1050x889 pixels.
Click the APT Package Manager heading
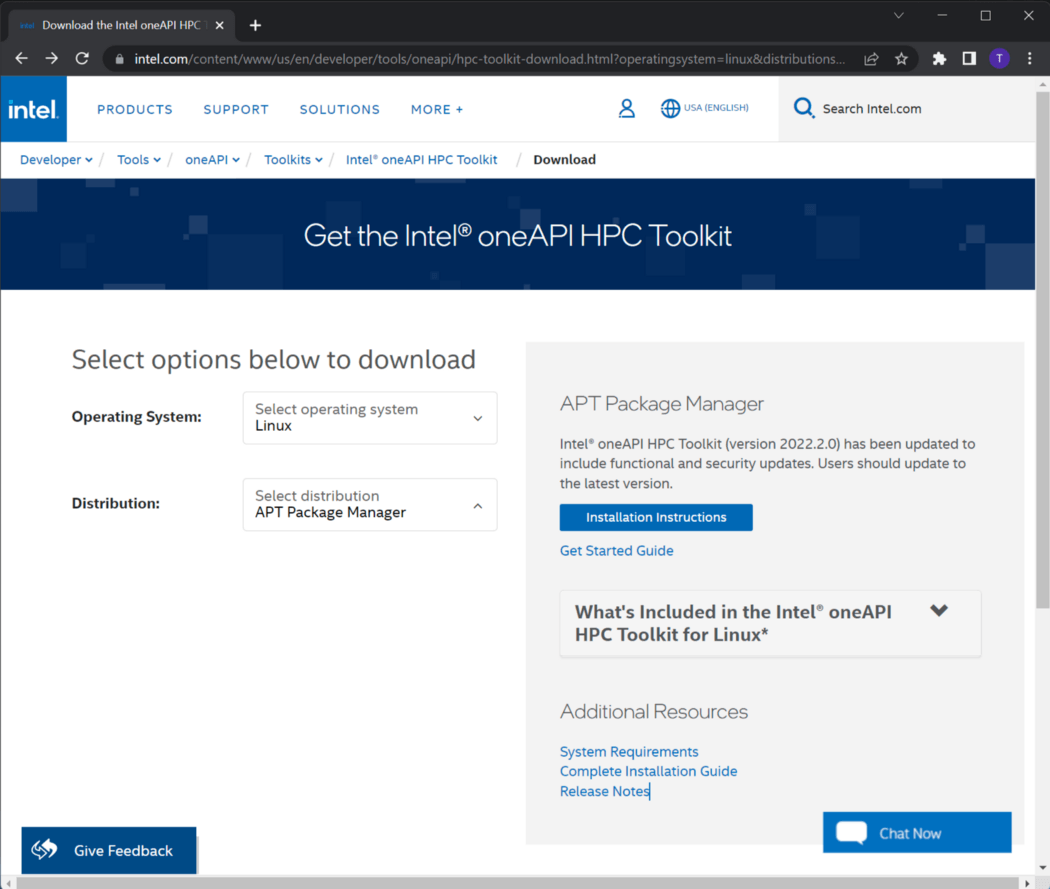(662, 404)
